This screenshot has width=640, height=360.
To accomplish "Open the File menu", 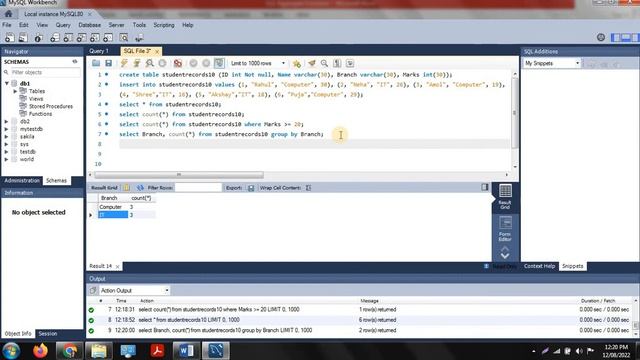I will coord(7,25).
